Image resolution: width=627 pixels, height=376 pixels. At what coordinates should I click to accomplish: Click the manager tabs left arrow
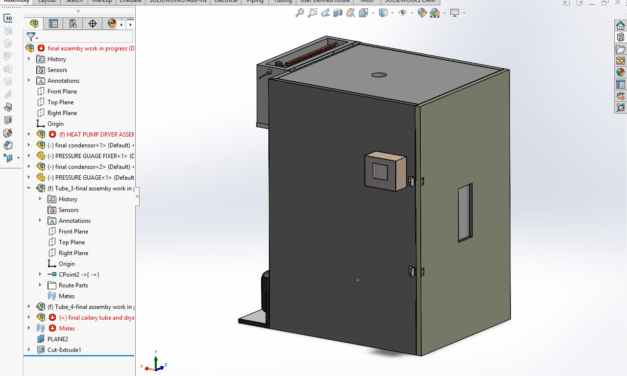[x=122, y=24]
